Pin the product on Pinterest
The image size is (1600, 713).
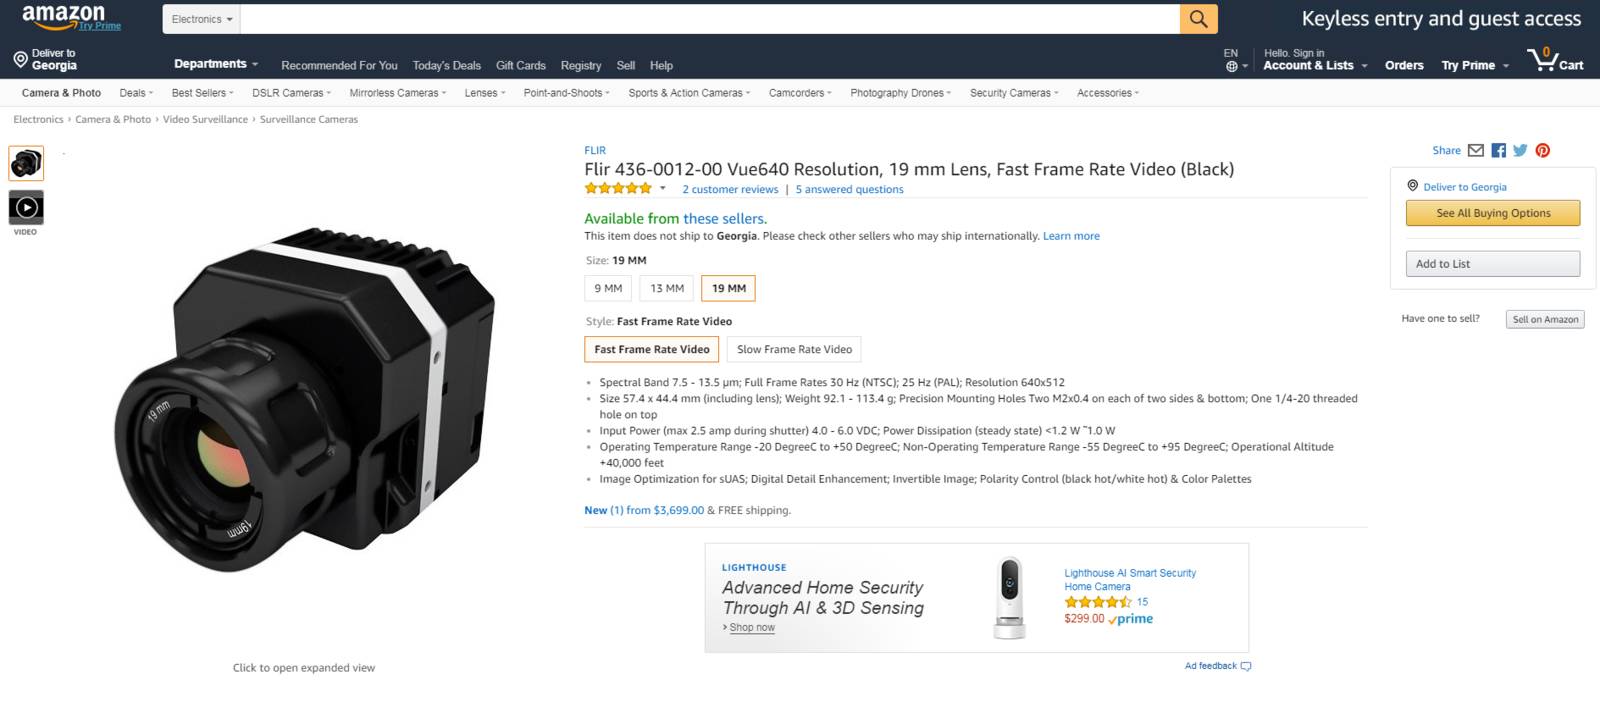coord(1543,151)
